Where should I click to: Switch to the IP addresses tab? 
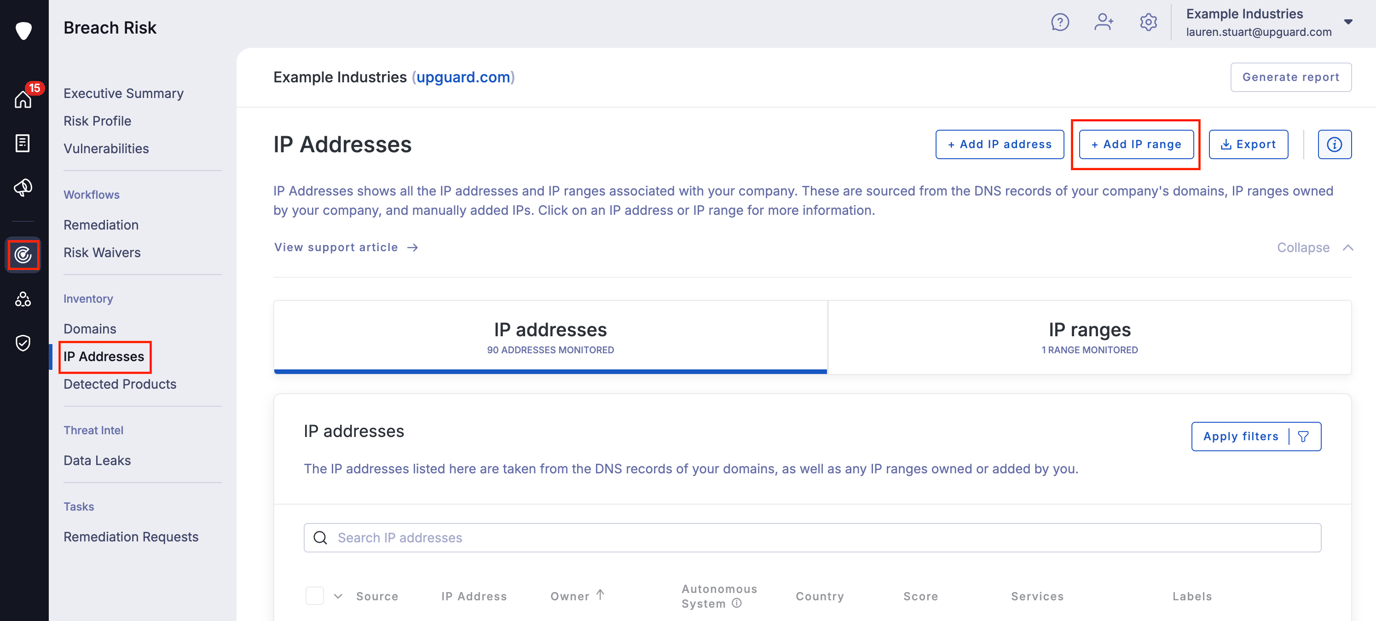550,338
